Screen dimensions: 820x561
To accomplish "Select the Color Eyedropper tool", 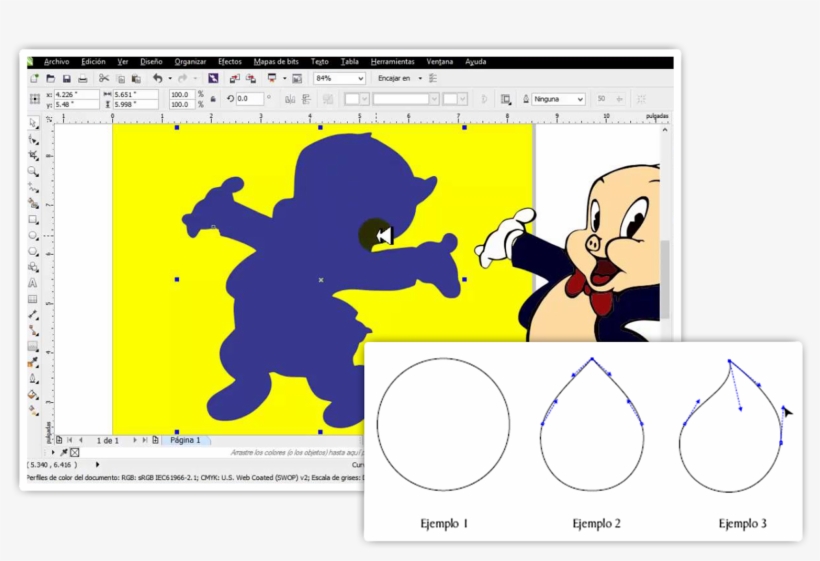I will point(33,362).
